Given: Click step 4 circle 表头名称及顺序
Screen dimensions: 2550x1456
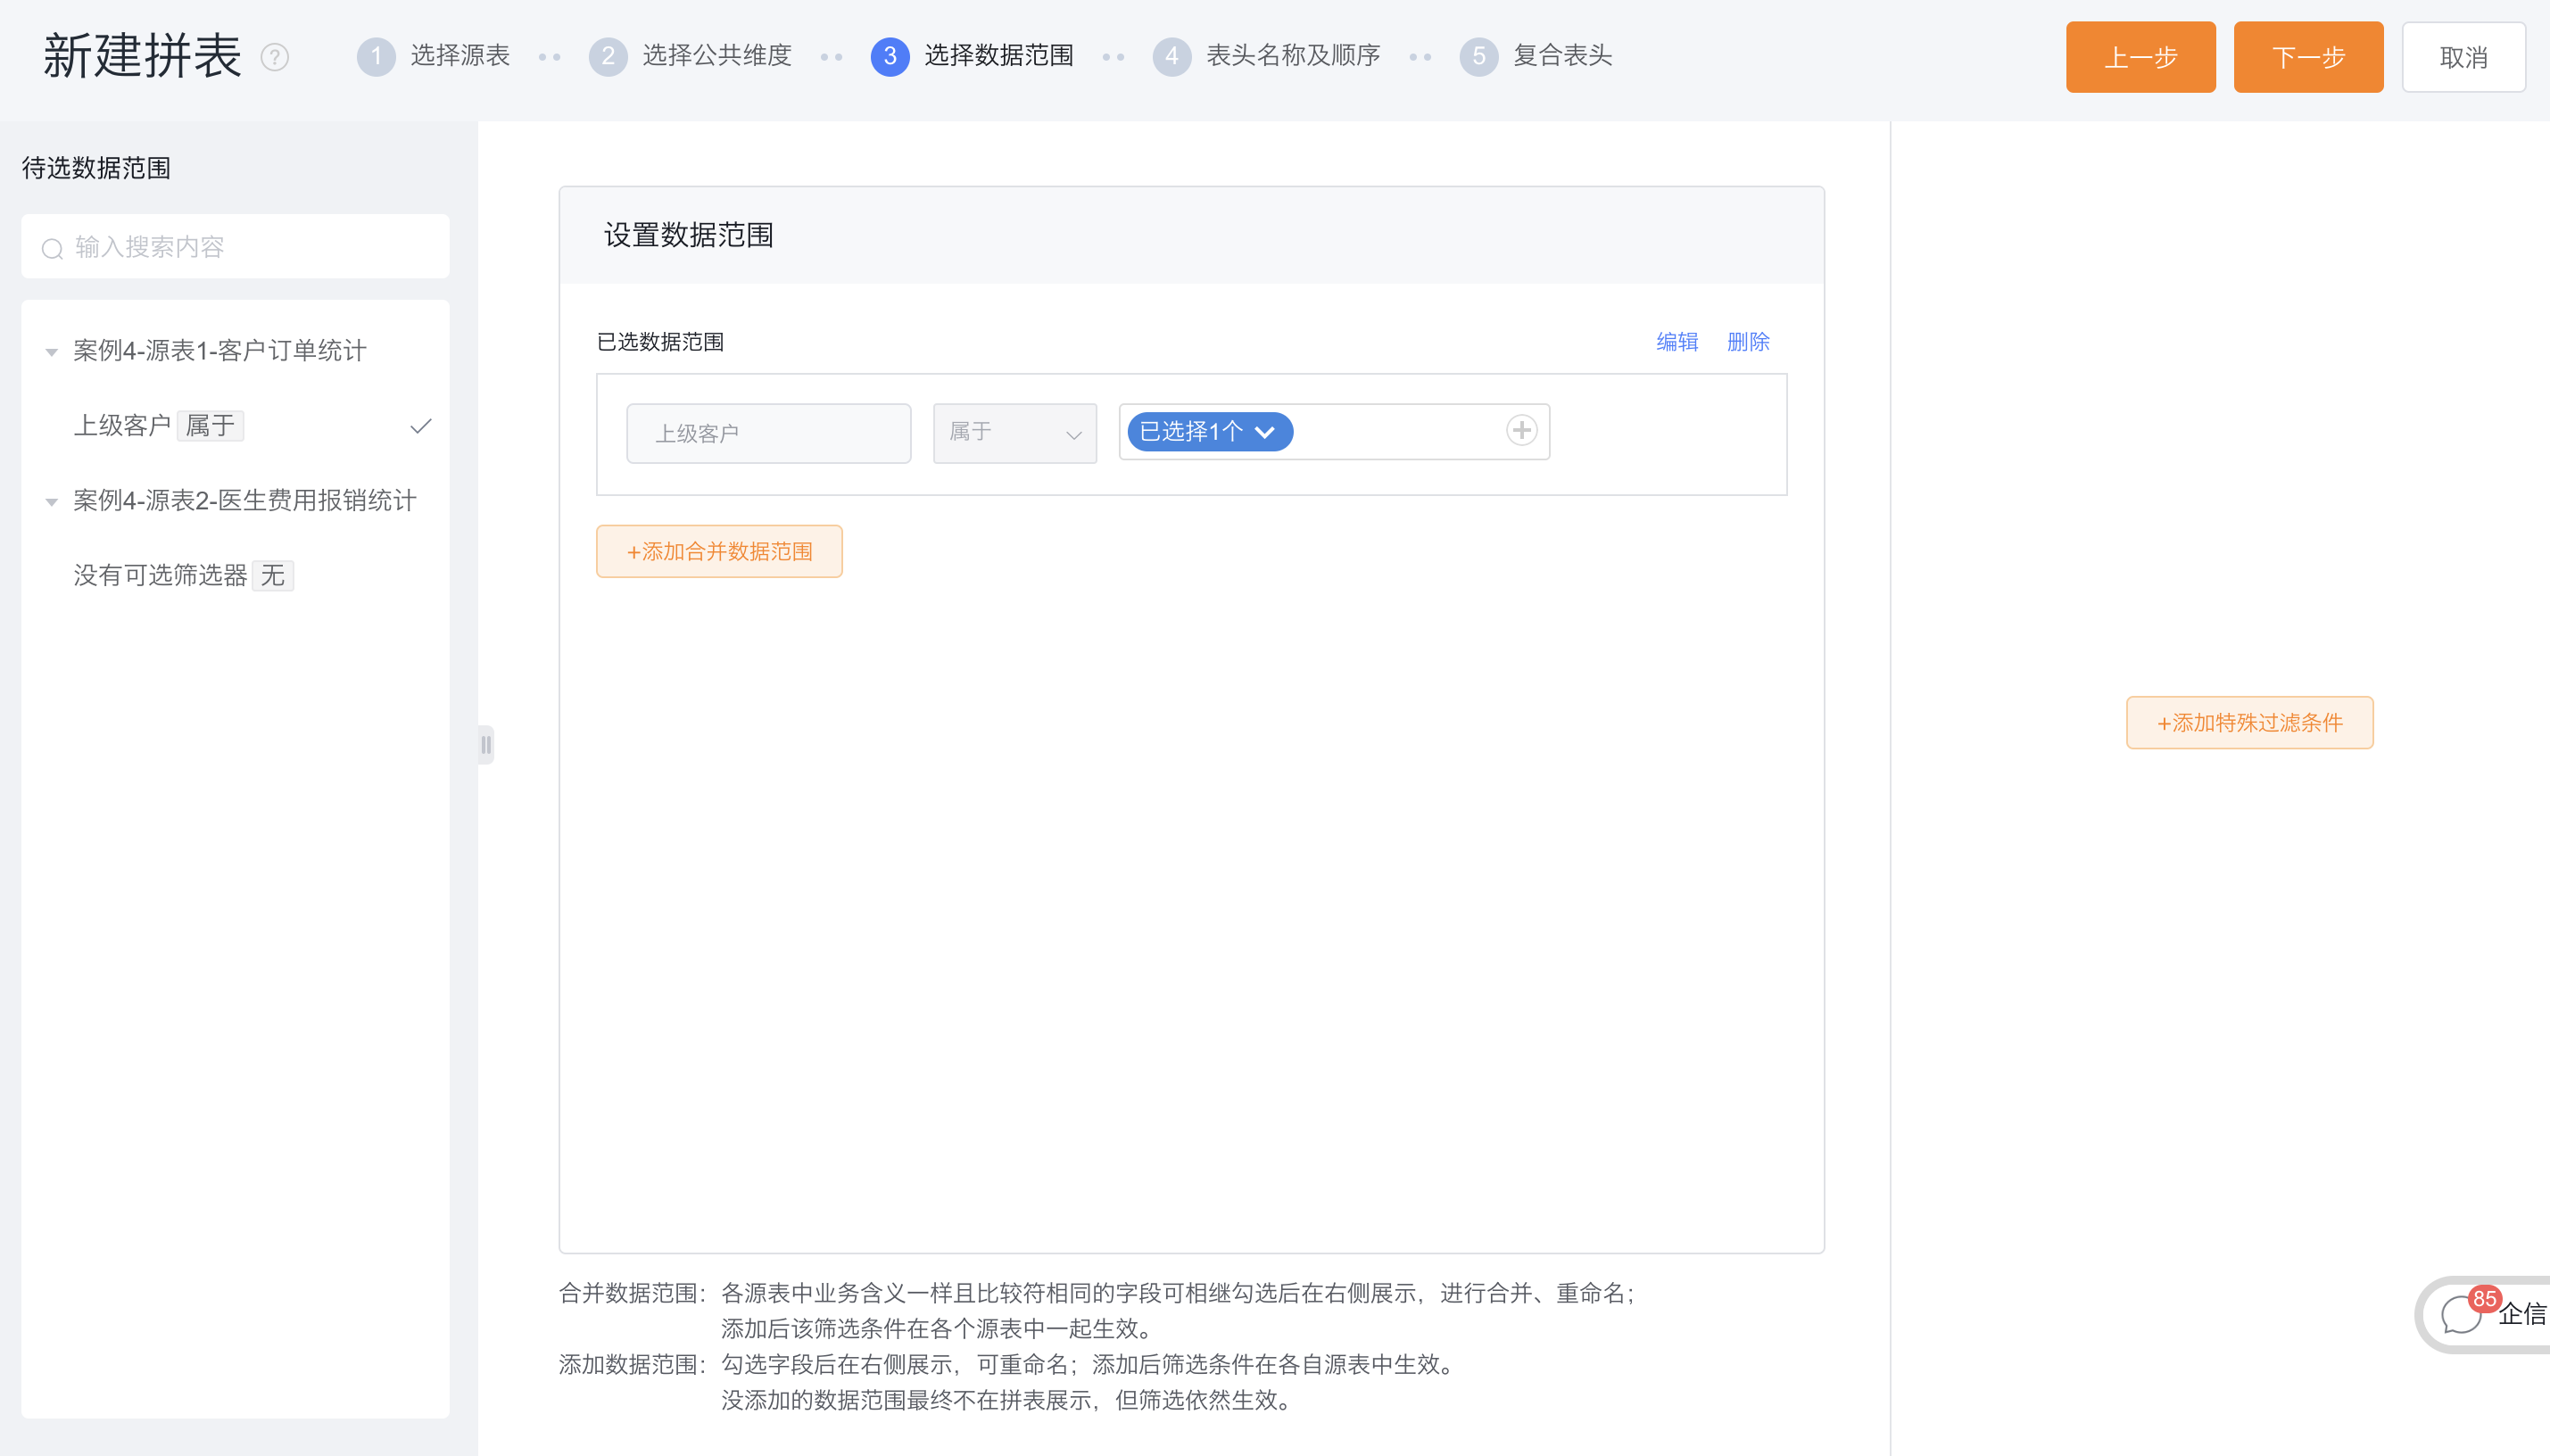Looking at the screenshot, I should pos(1172,57).
